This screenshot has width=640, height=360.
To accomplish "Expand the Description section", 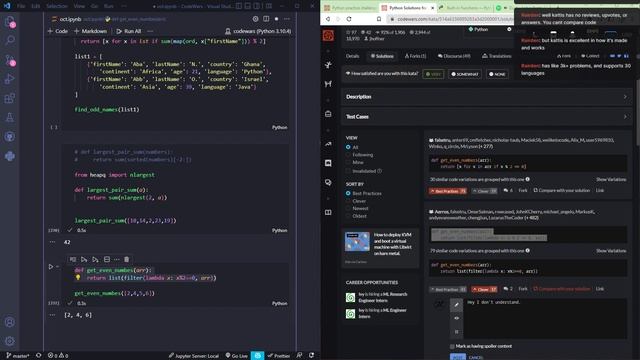I will (x=487, y=97).
